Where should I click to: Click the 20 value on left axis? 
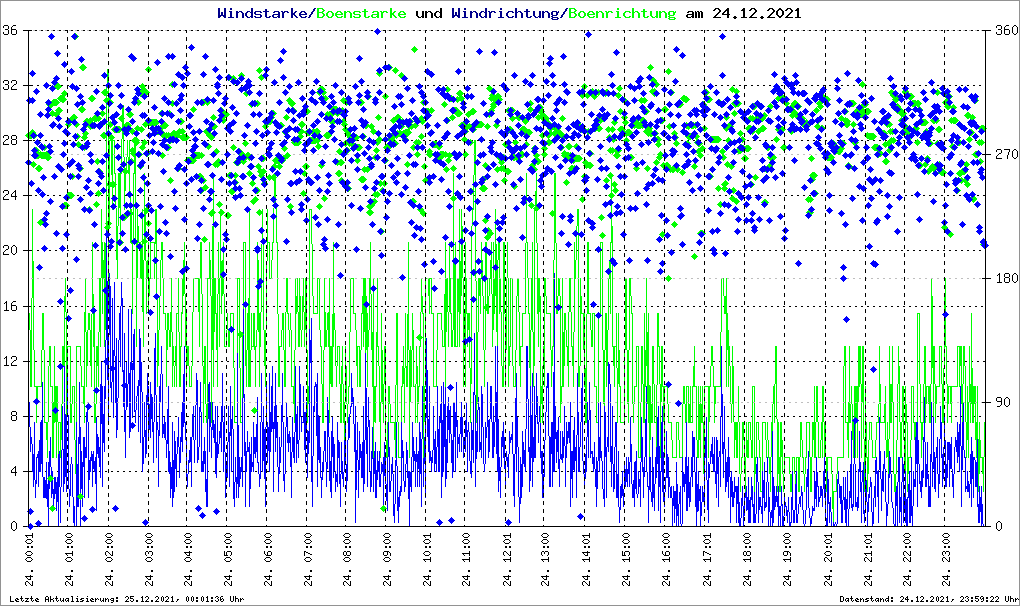click(x=9, y=251)
